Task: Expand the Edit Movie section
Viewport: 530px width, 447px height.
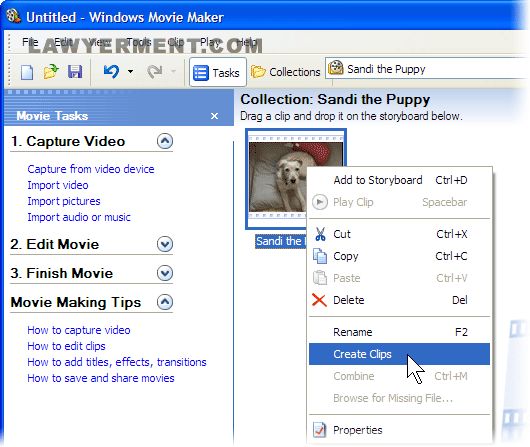Action: click(x=165, y=244)
